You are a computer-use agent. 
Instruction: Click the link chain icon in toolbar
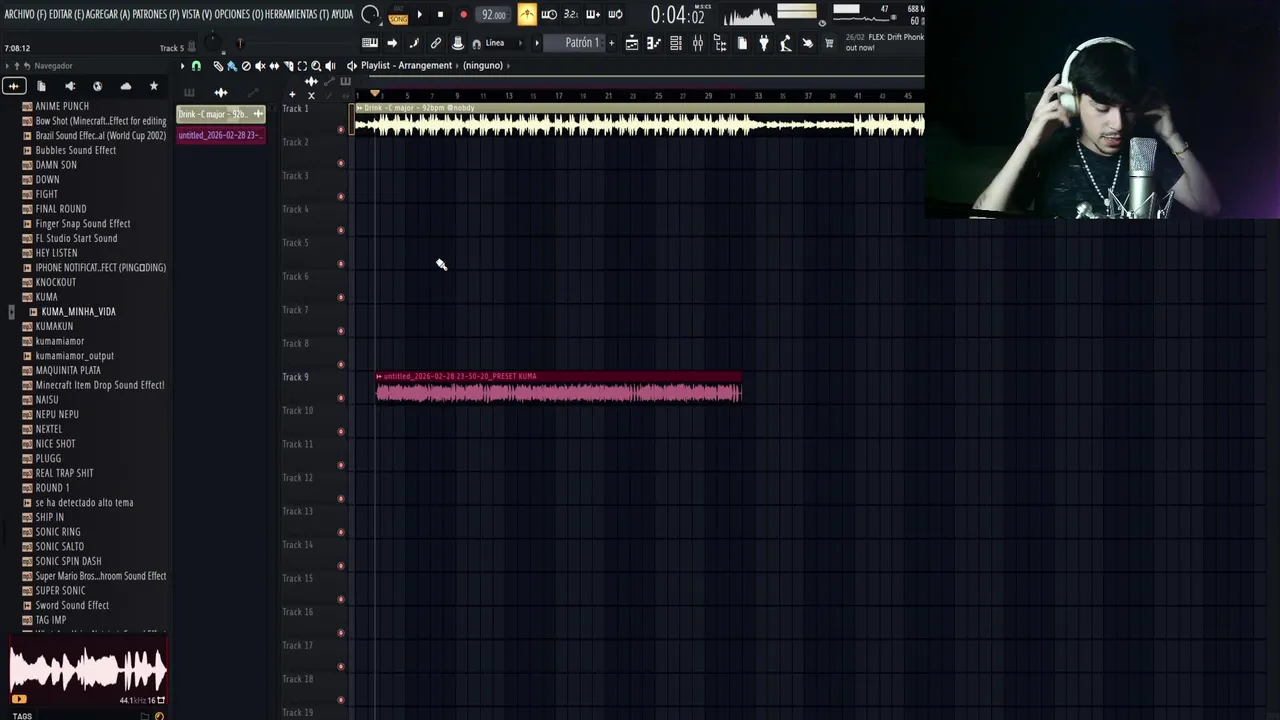tap(436, 43)
